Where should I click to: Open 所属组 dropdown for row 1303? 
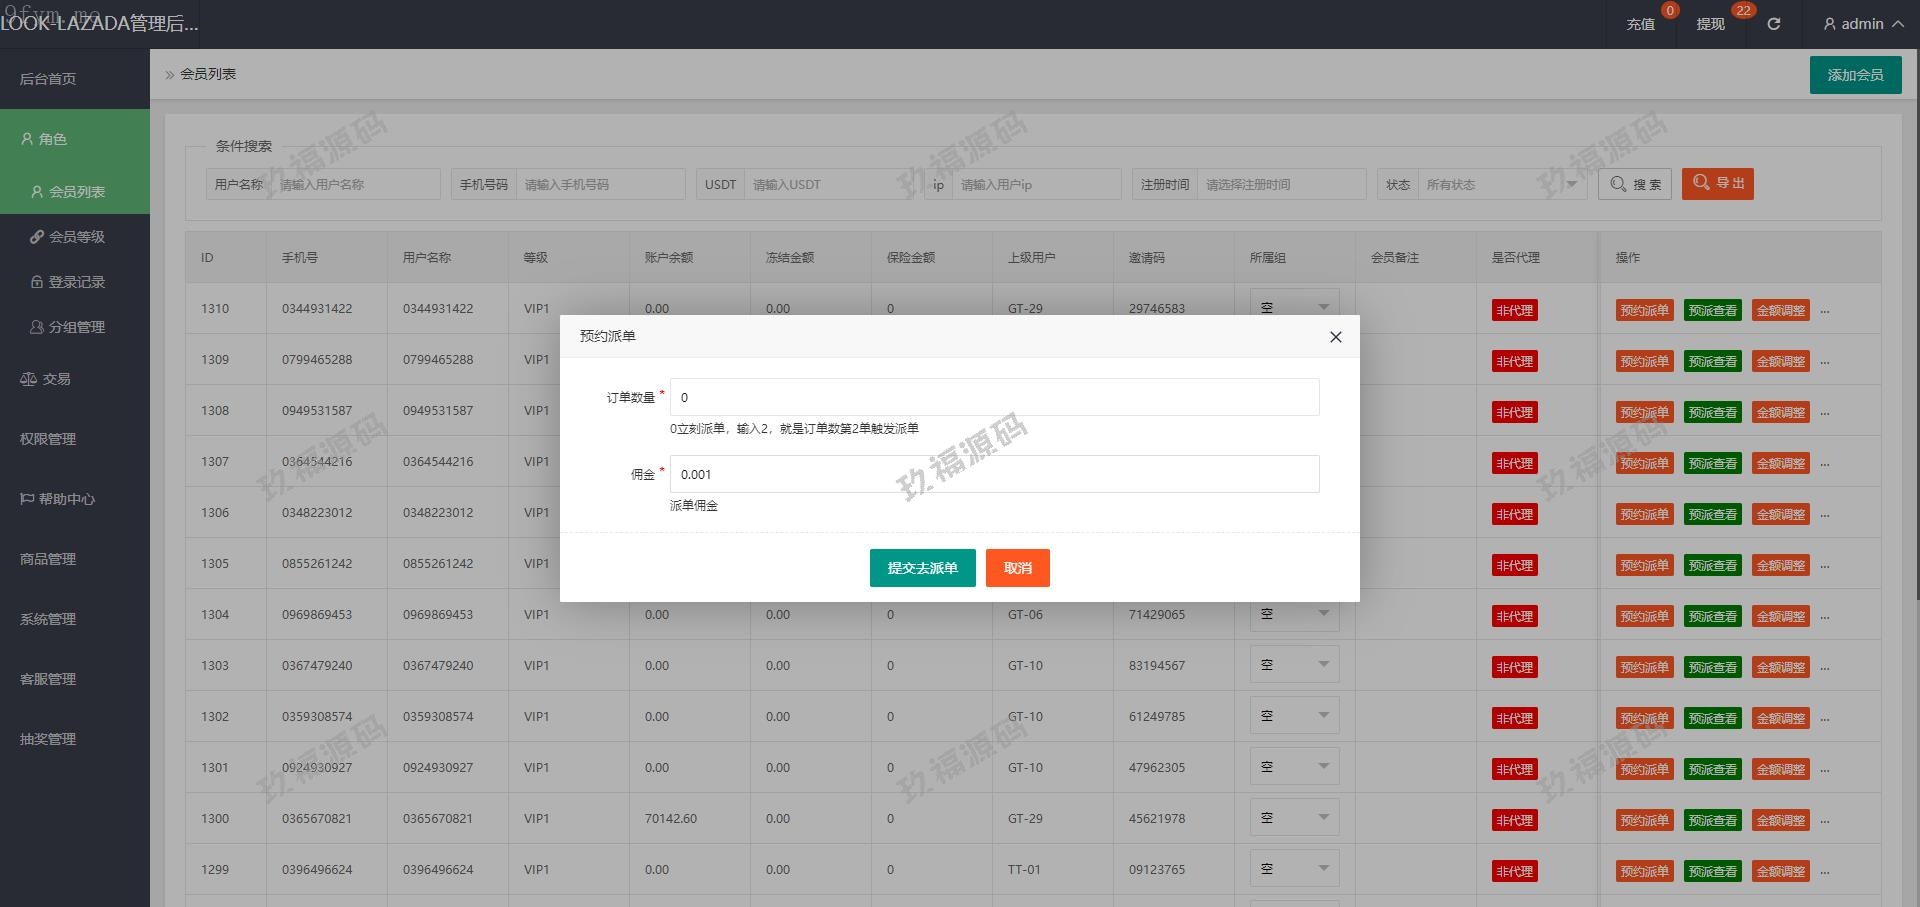click(1294, 665)
